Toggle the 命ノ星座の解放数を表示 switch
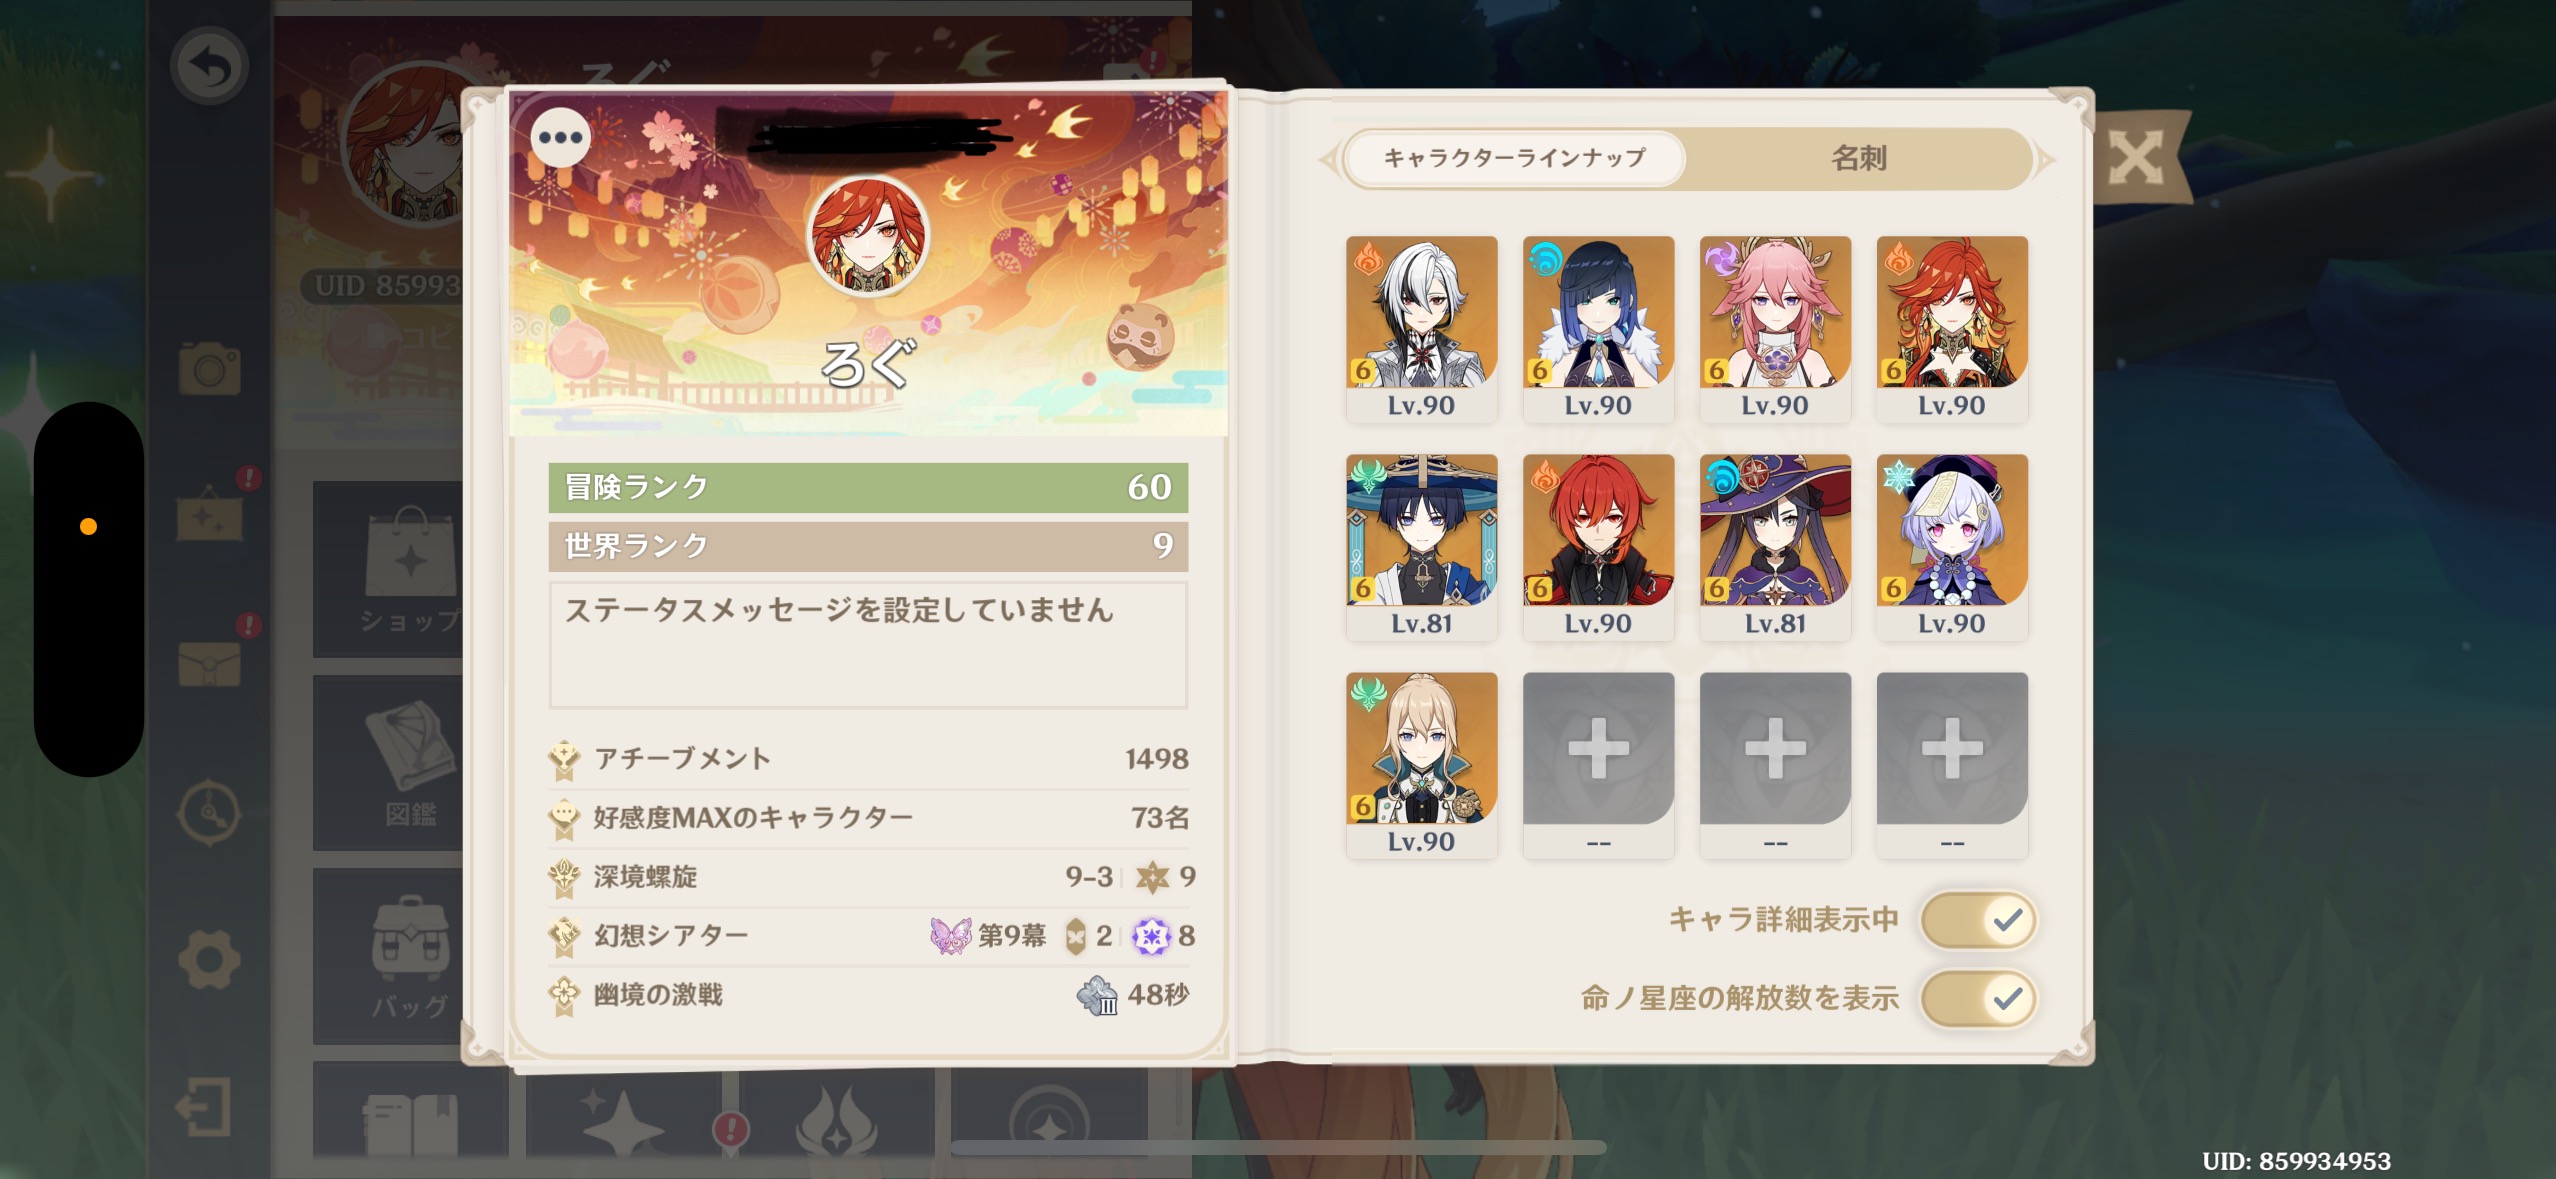This screenshot has height=1179, width=2556. [1978, 998]
